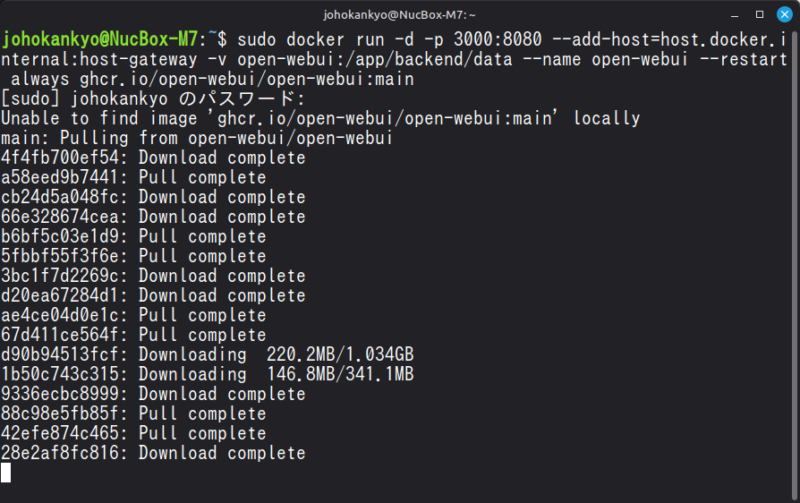
Task: Click the 28e2af8fc816 Download complete line
Action: (153, 453)
